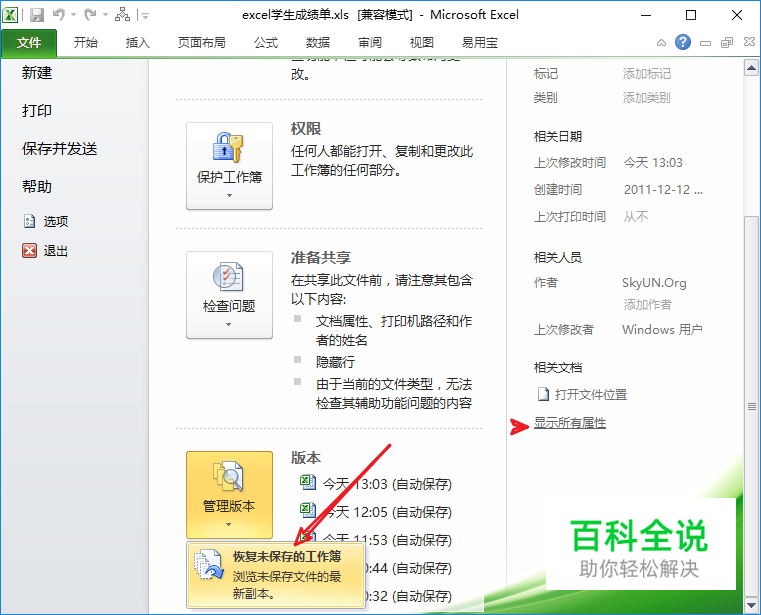Click the Save icon in quick access toolbar
761x615 pixels.
pyautogui.click(x=37, y=15)
